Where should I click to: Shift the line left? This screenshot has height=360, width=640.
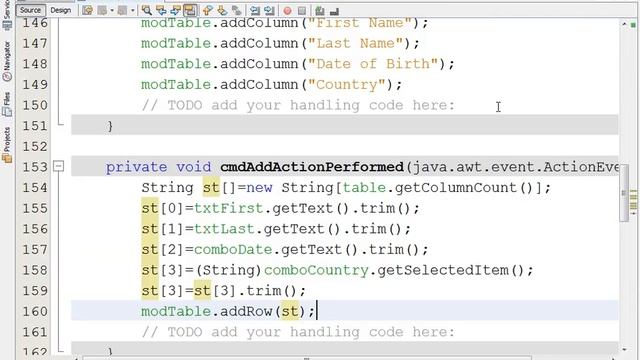(255, 11)
